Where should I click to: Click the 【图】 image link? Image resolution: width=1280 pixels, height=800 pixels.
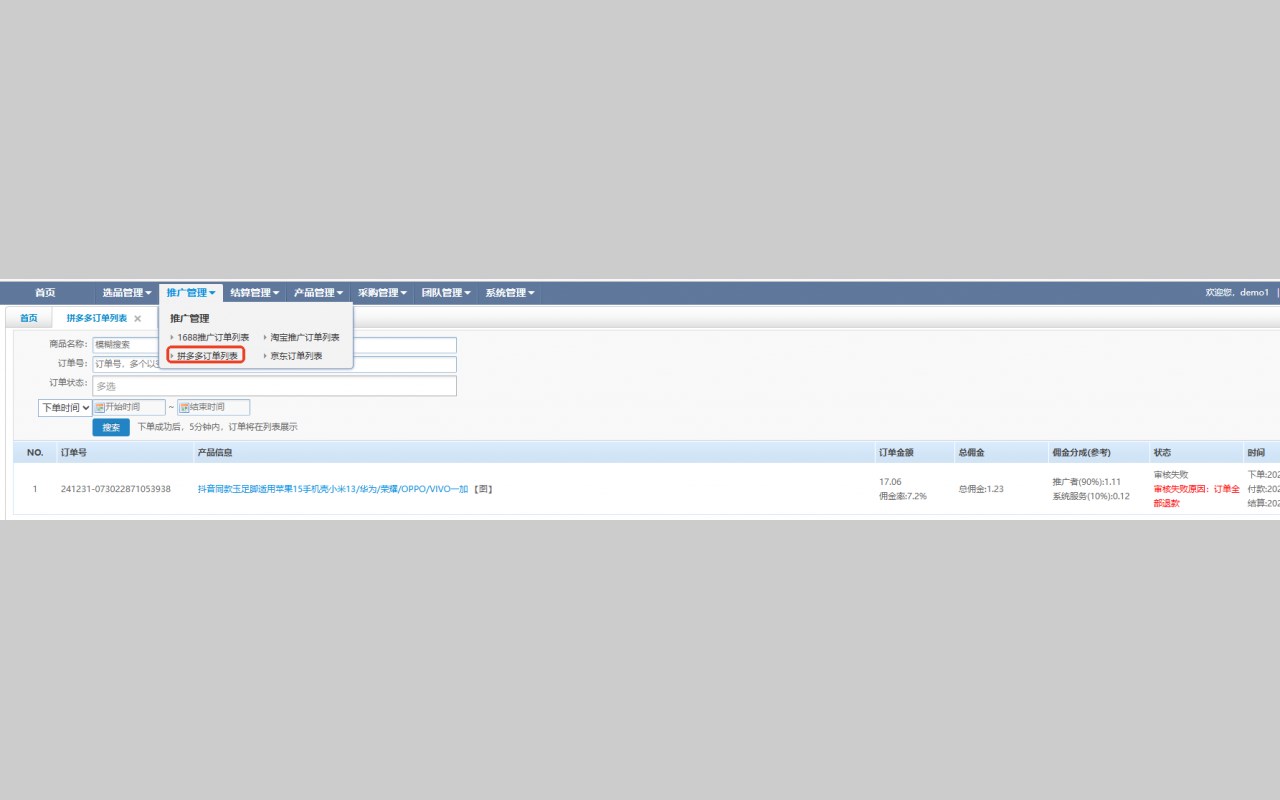point(483,489)
